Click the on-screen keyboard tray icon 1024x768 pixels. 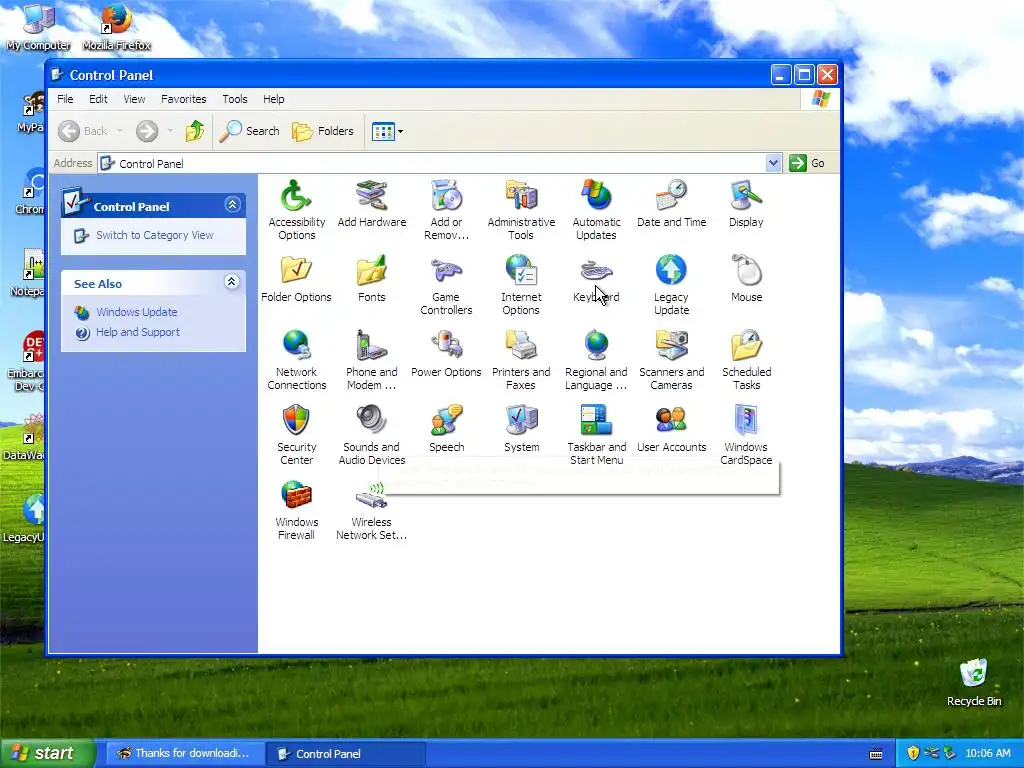[876, 754]
